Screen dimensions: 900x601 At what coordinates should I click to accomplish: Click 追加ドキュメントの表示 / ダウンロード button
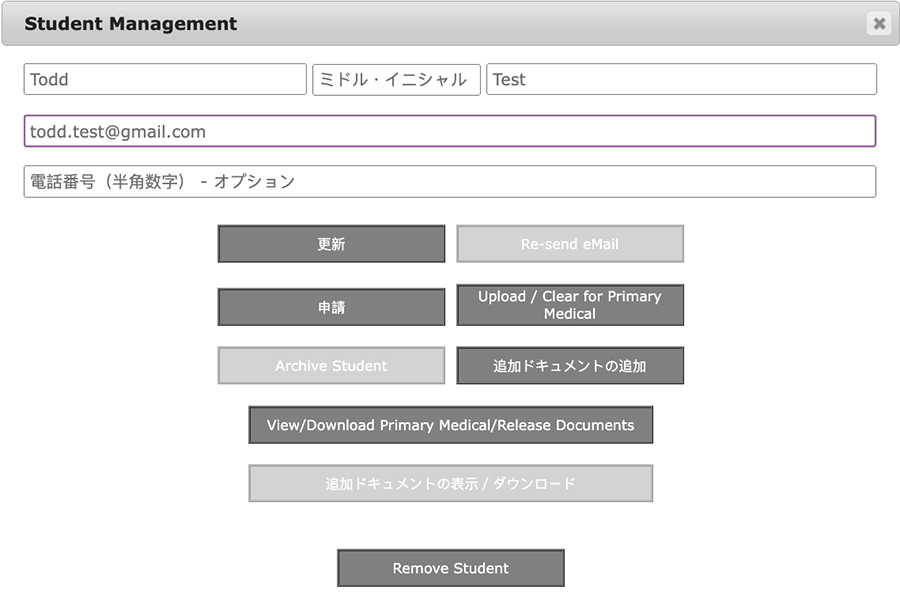point(450,484)
